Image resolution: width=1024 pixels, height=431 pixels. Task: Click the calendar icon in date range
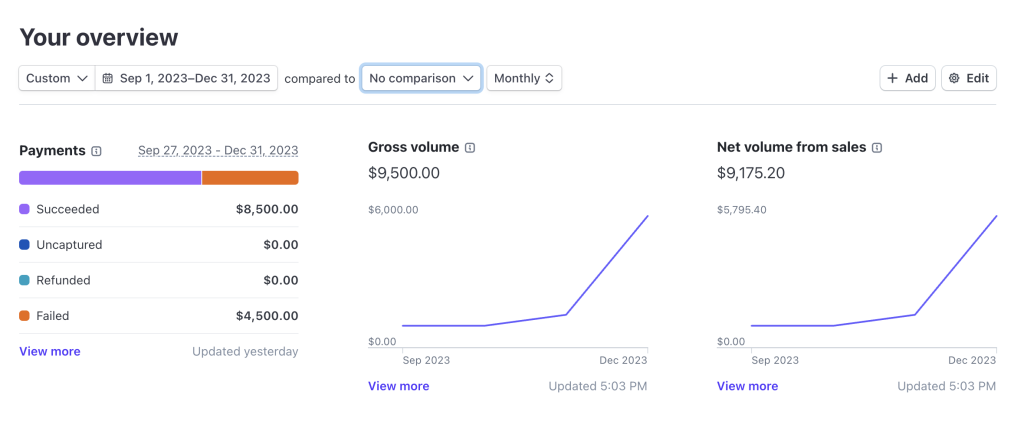pos(108,78)
